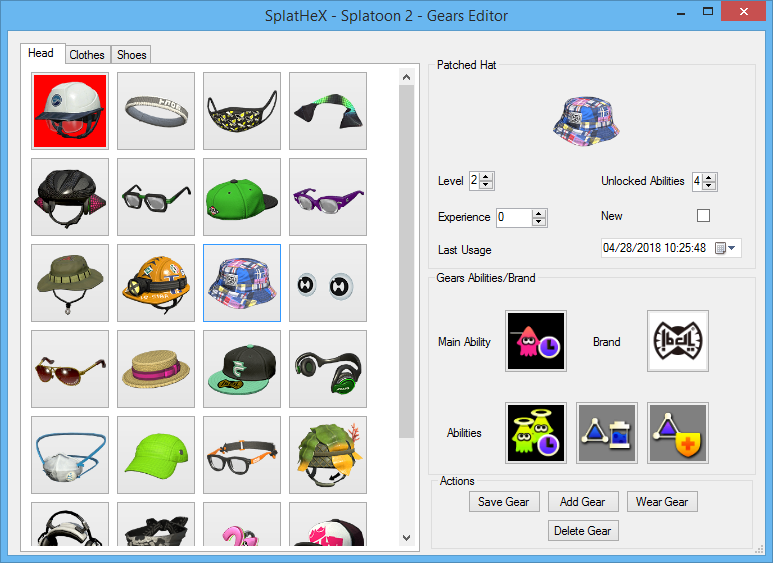Click the gear list scroll down arrow
The width and height of the screenshot is (773, 563).
tap(406, 538)
